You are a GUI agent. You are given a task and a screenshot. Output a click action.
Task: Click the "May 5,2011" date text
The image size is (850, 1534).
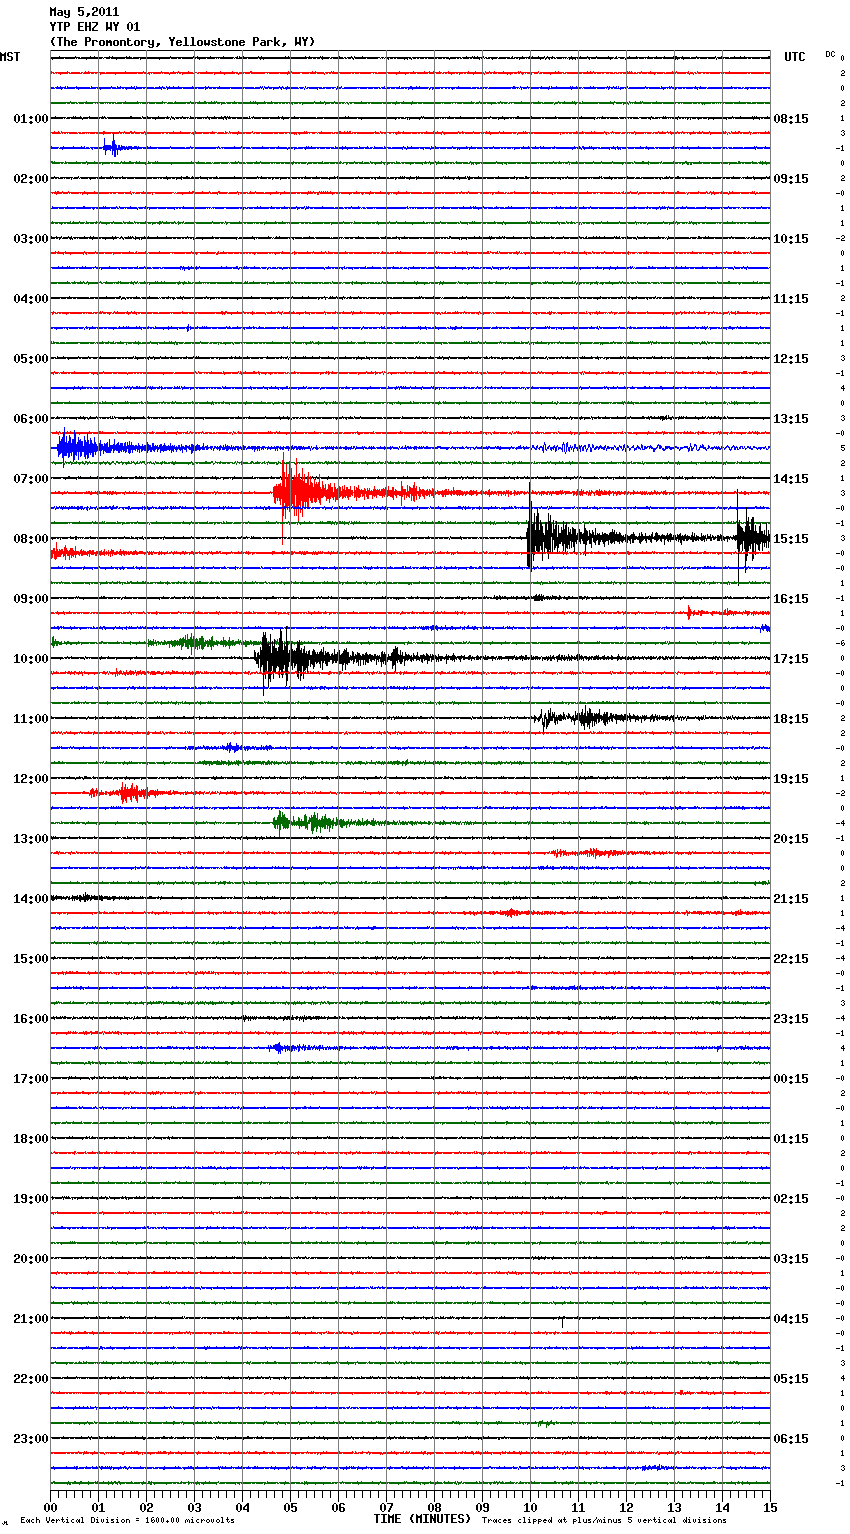[x=84, y=12]
